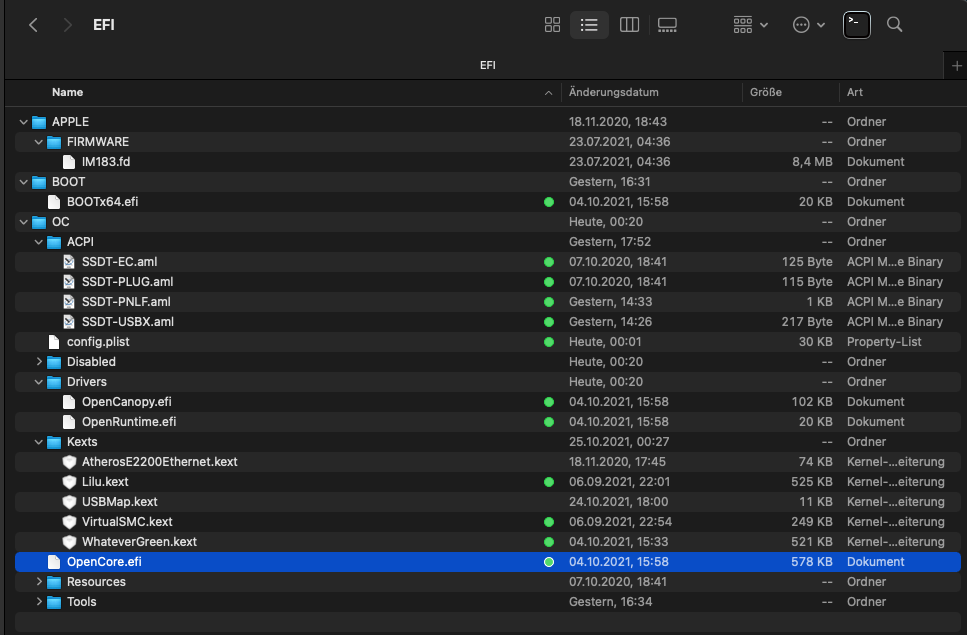The width and height of the screenshot is (967, 635).
Task: Collapse the OC folder
Action: click(x=23, y=222)
